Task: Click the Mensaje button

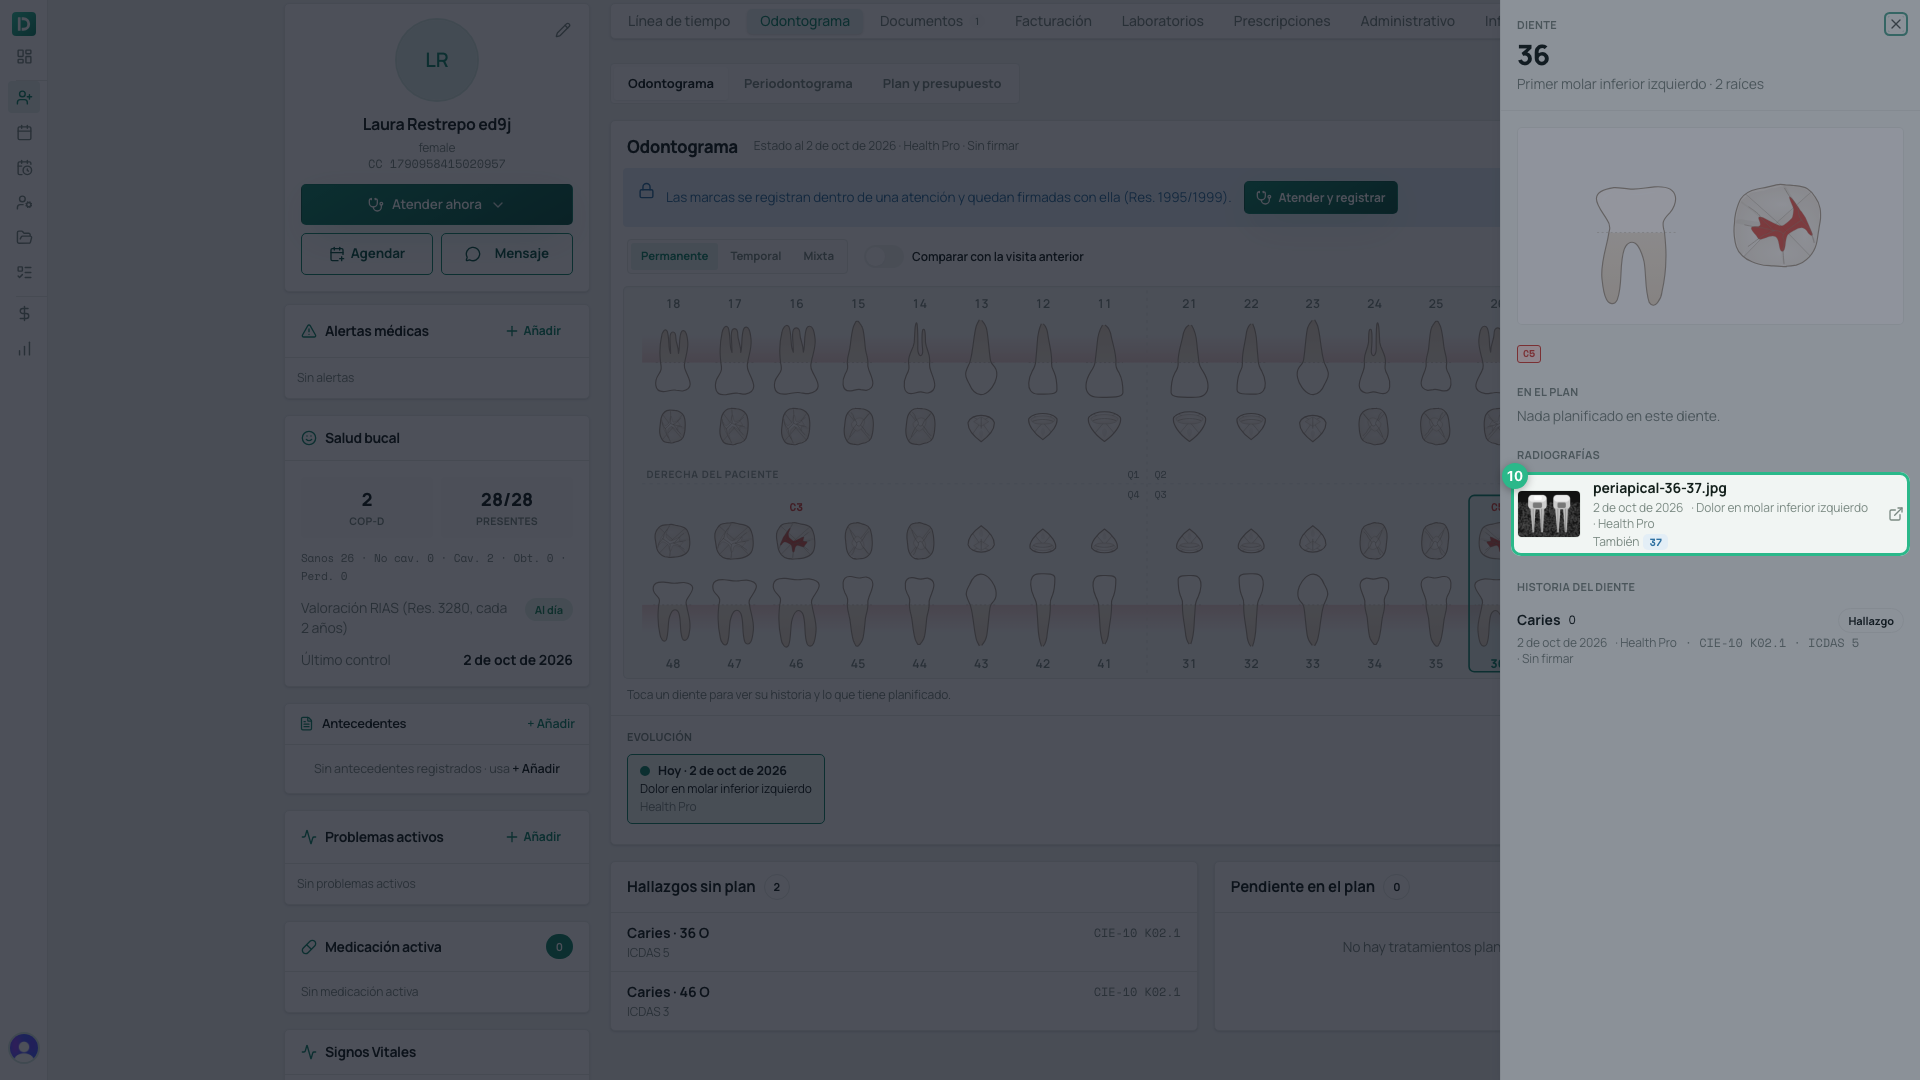Action: pos(507,254)
